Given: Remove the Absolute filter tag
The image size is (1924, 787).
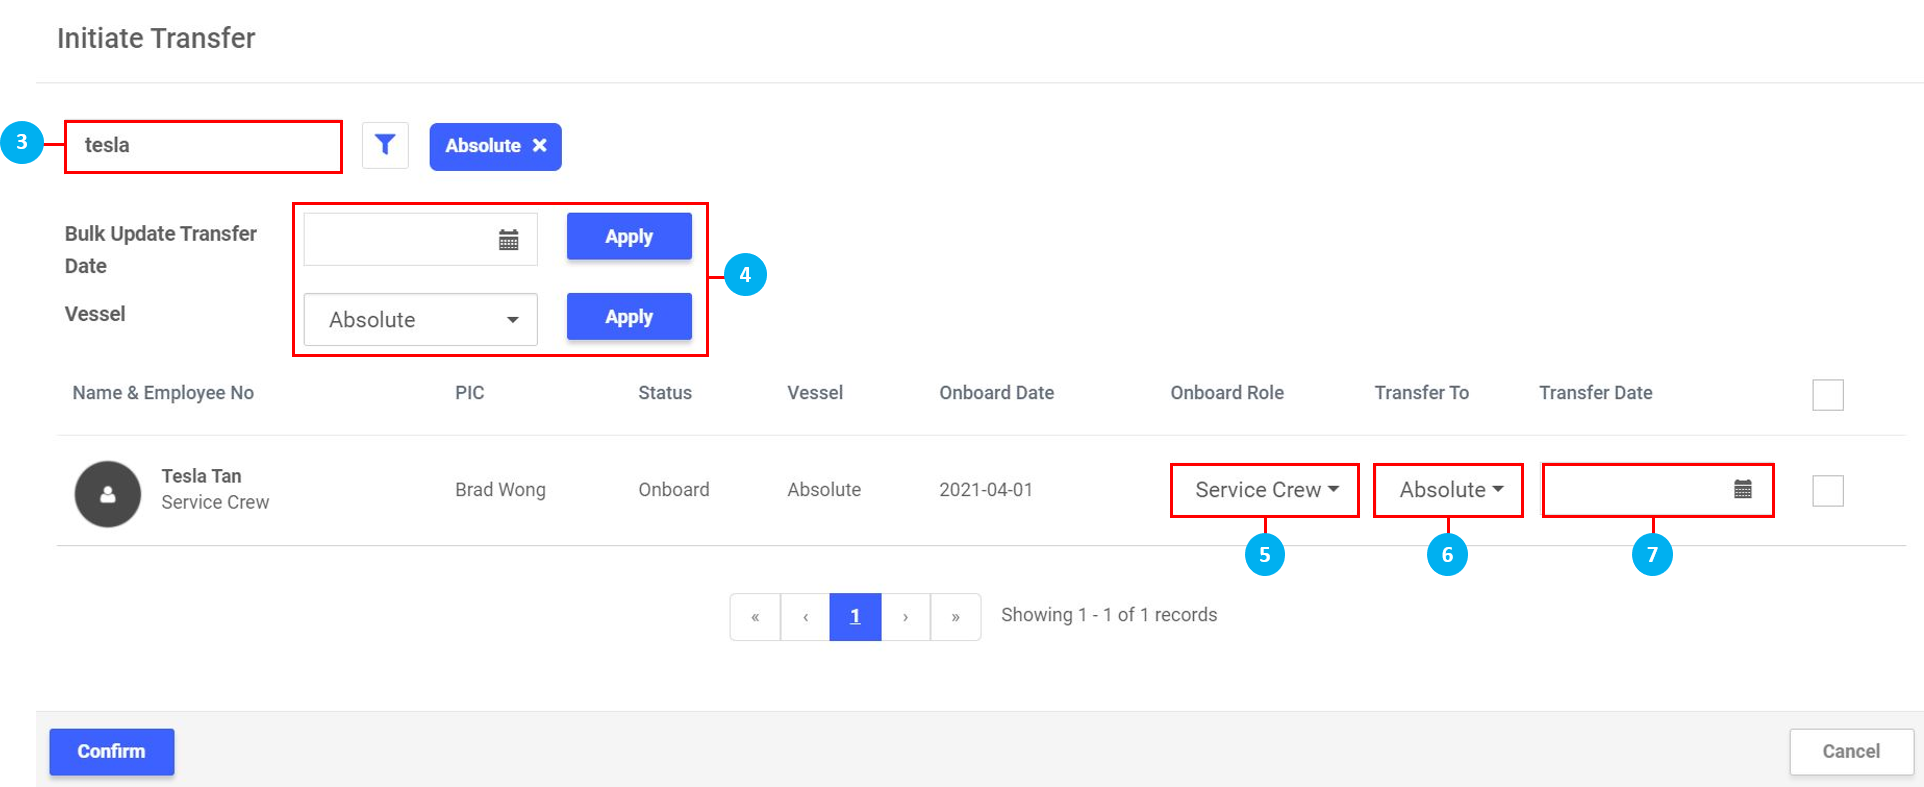Looking at the screenshot, I should click(x=540, y=146).
